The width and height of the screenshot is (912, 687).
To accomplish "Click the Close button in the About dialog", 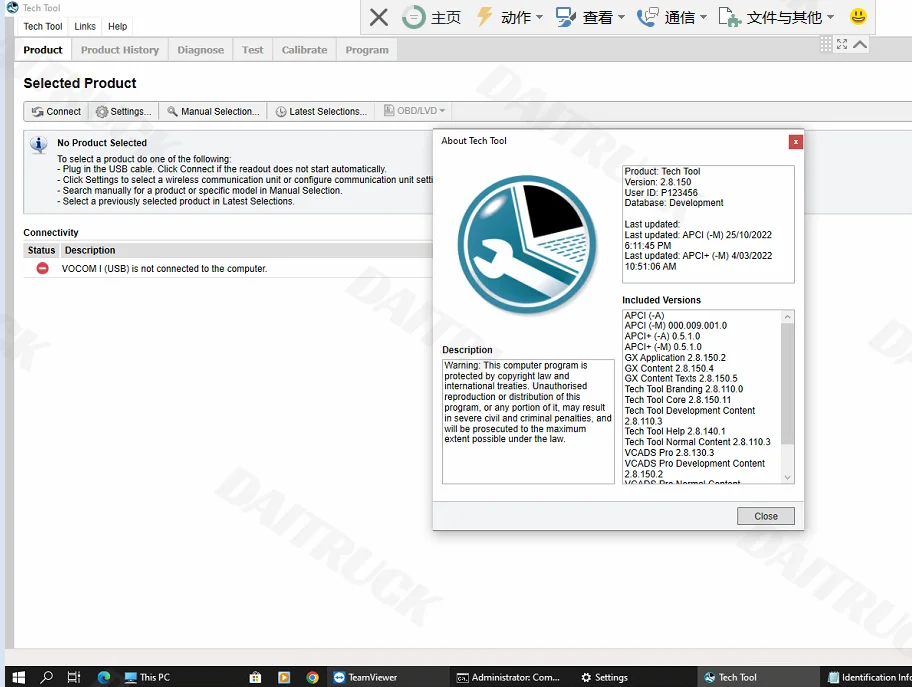I will [x=765, y=516].
